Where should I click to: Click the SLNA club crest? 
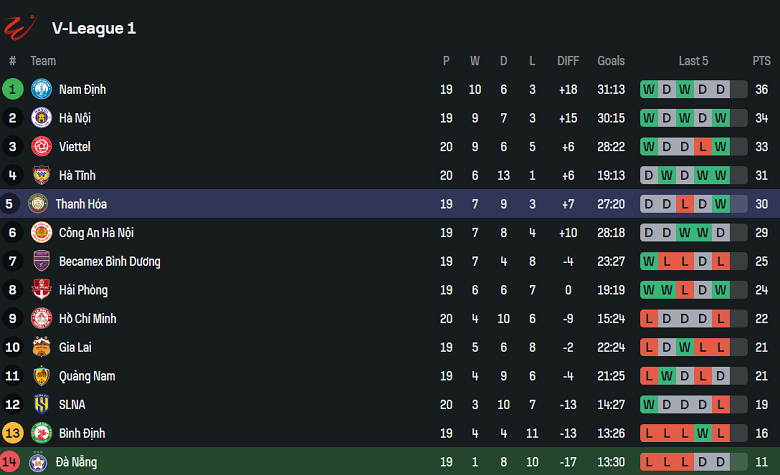[41, 405]
